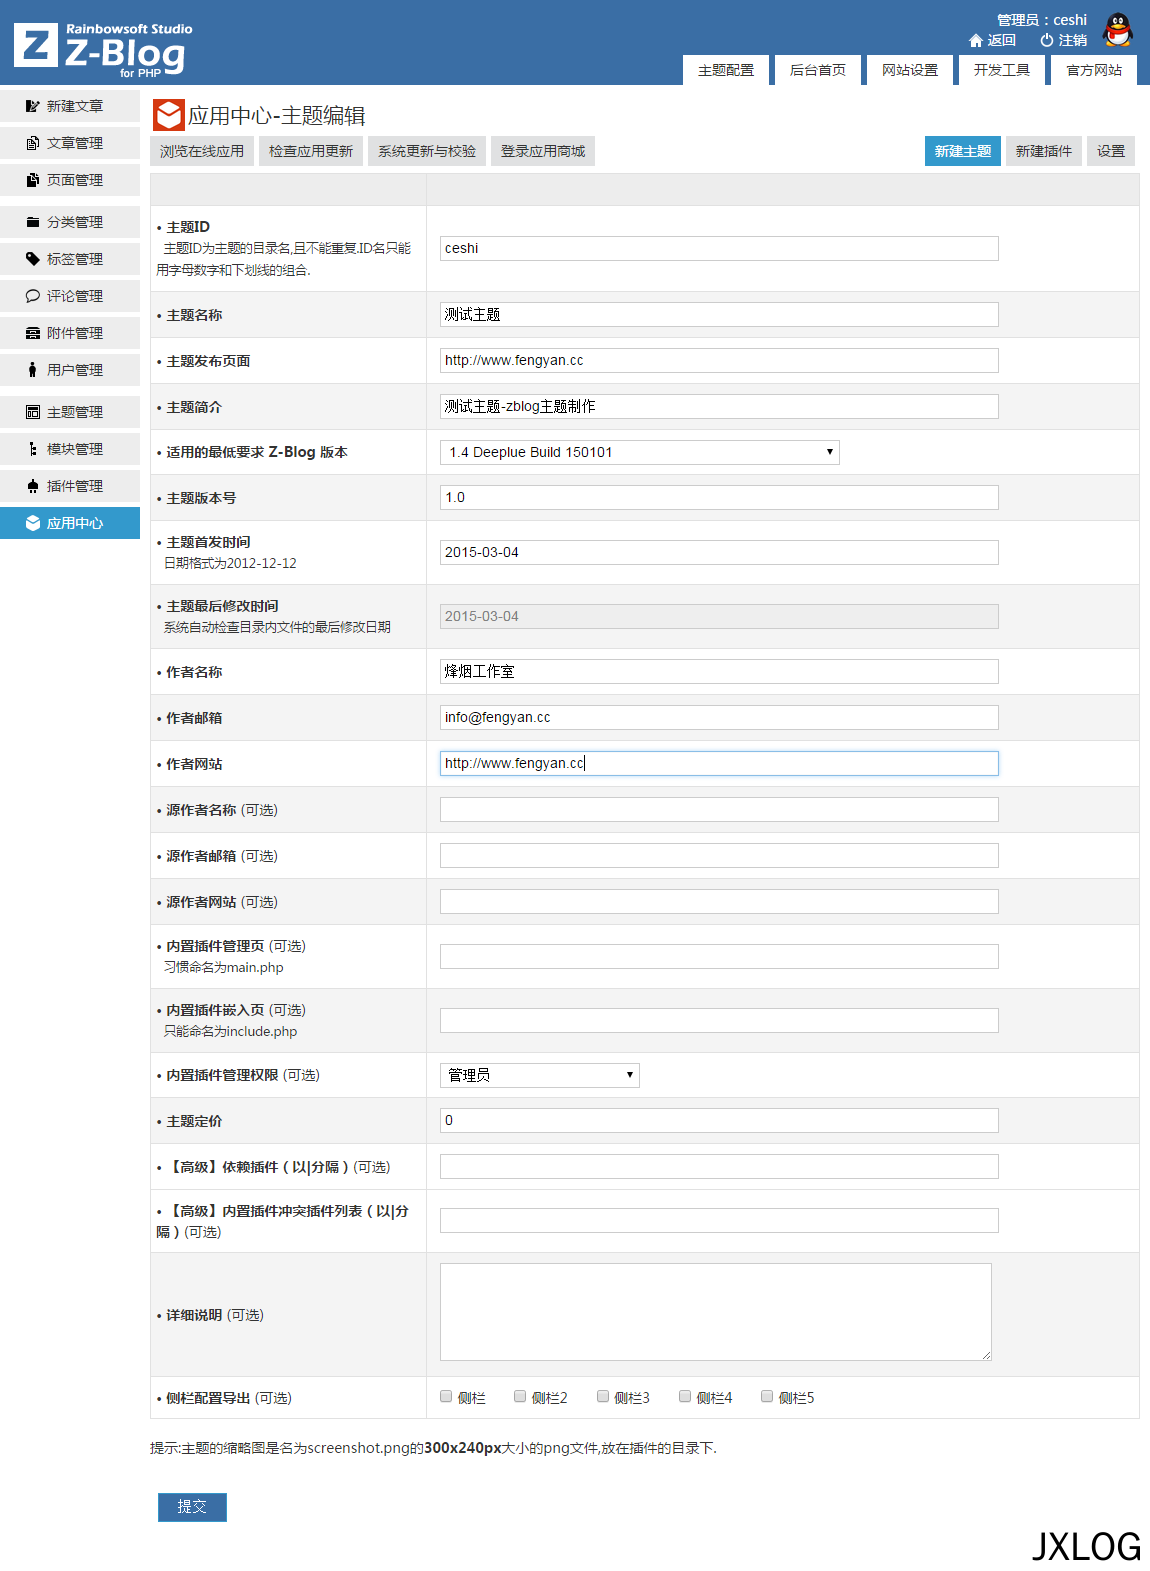Click the user management person icon
Viewport: 1150px width, 1571px height.
[x=33, y=370]
